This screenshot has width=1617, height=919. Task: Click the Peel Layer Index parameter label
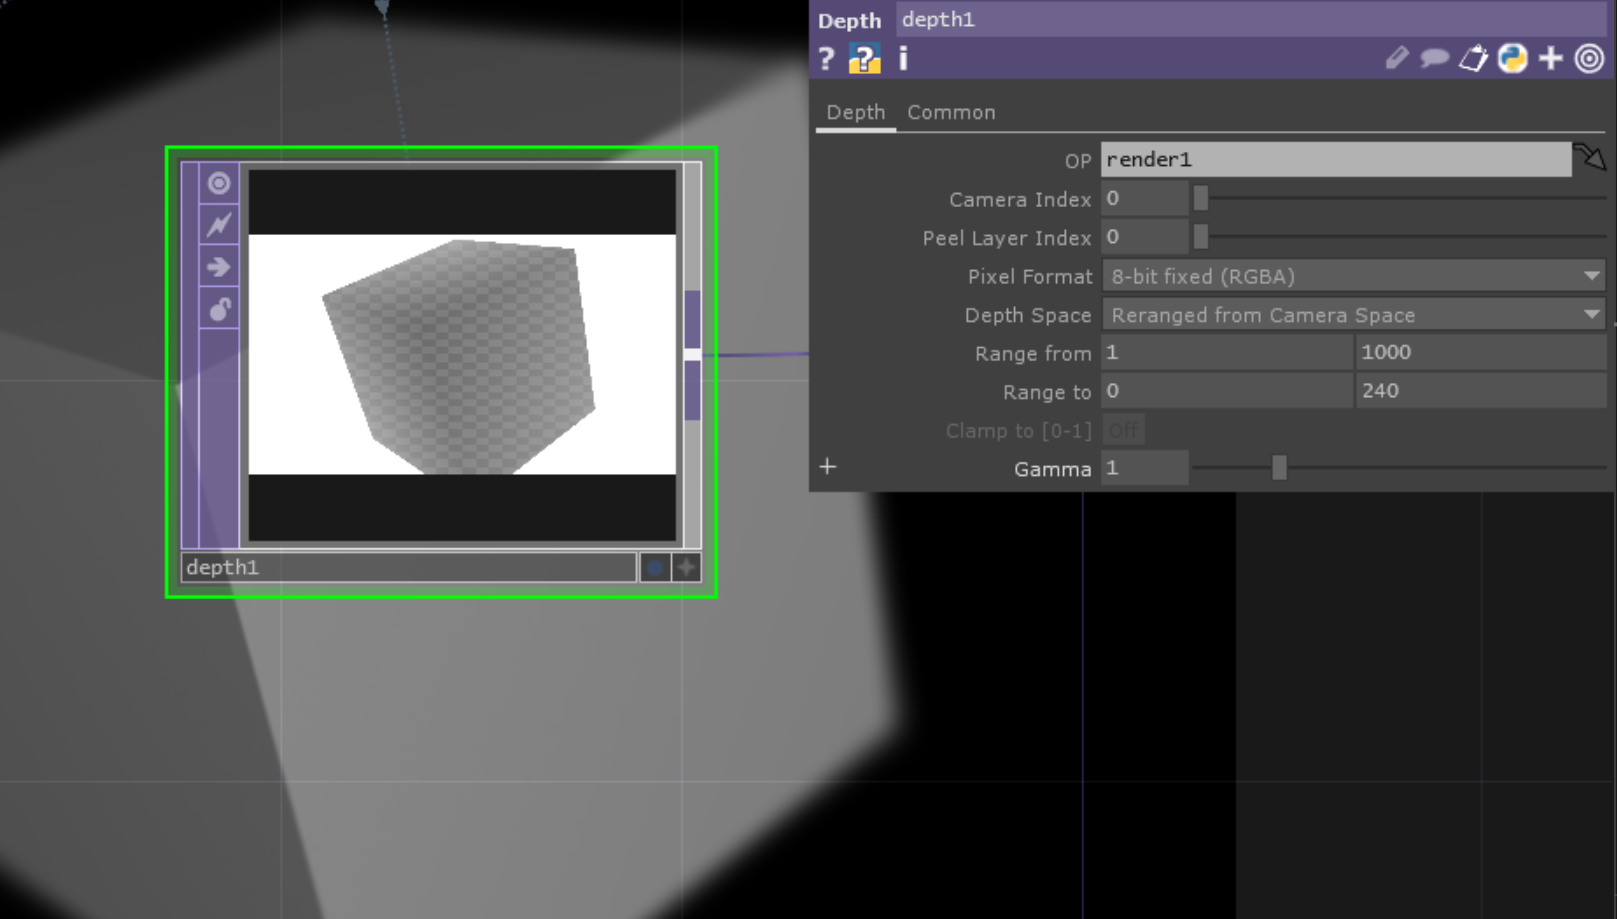[1006, 238]
